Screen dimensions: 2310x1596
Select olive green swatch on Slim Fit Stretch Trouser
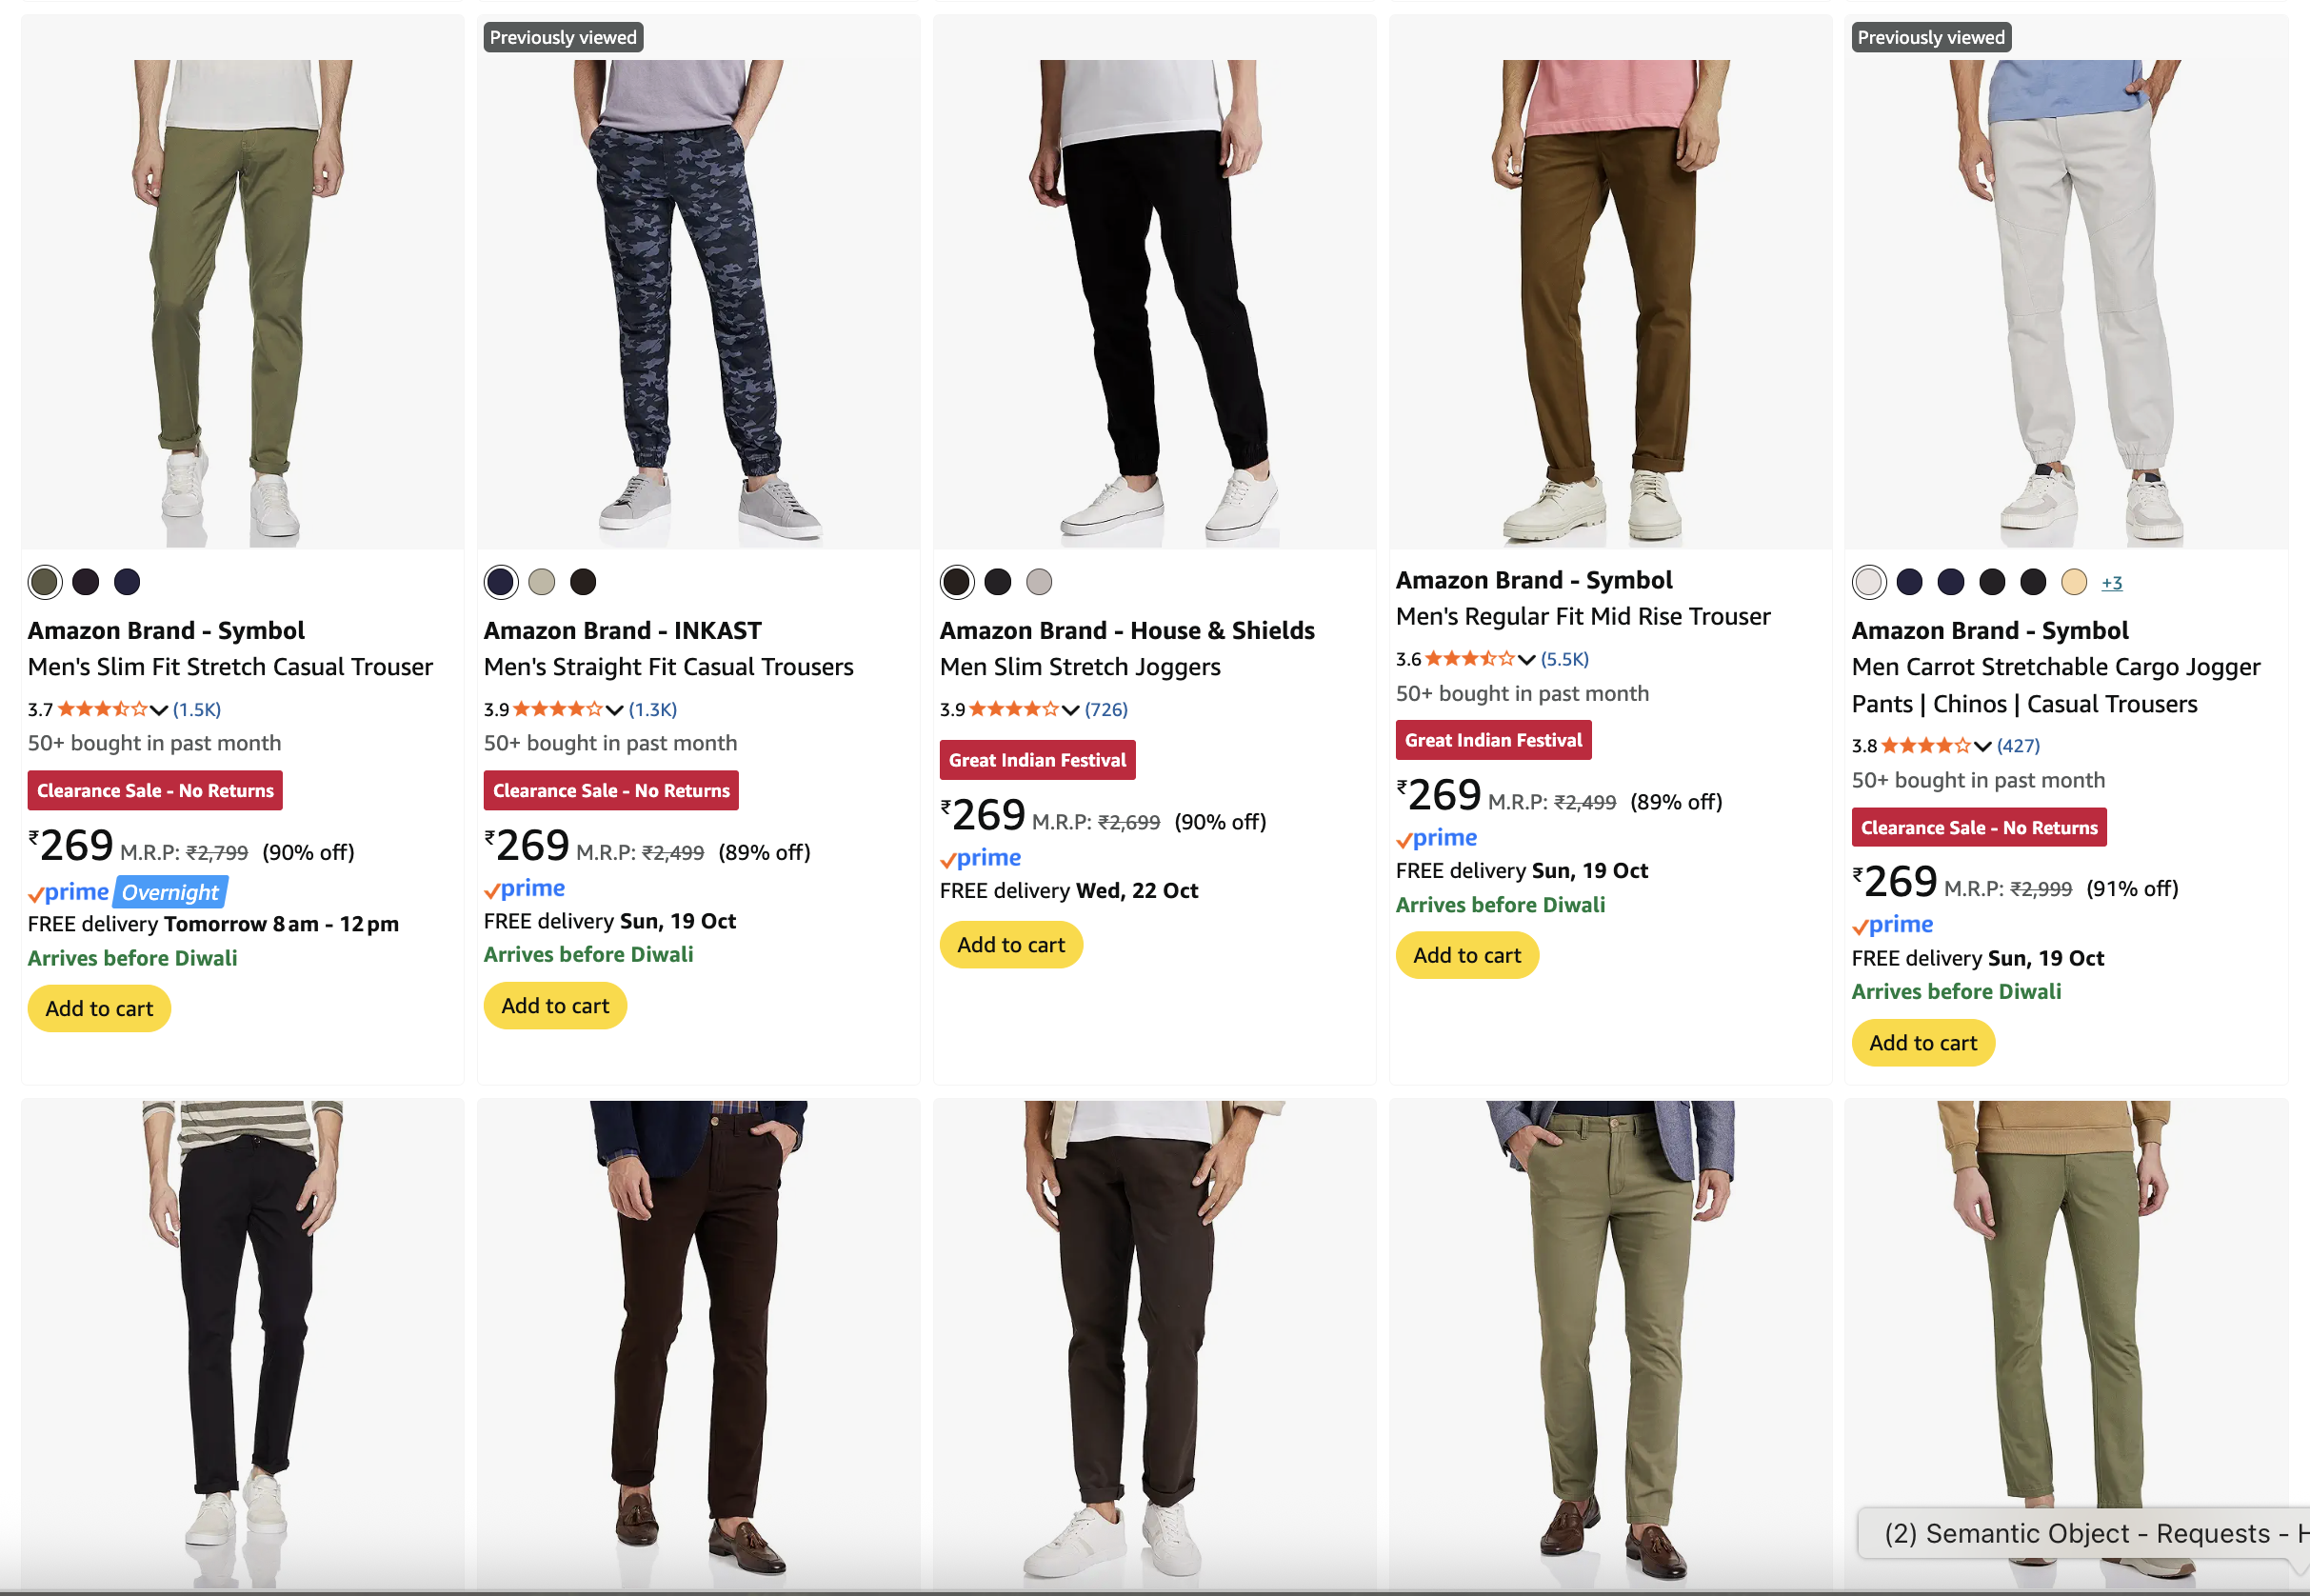pyautogui.click(x=45, y=582)
